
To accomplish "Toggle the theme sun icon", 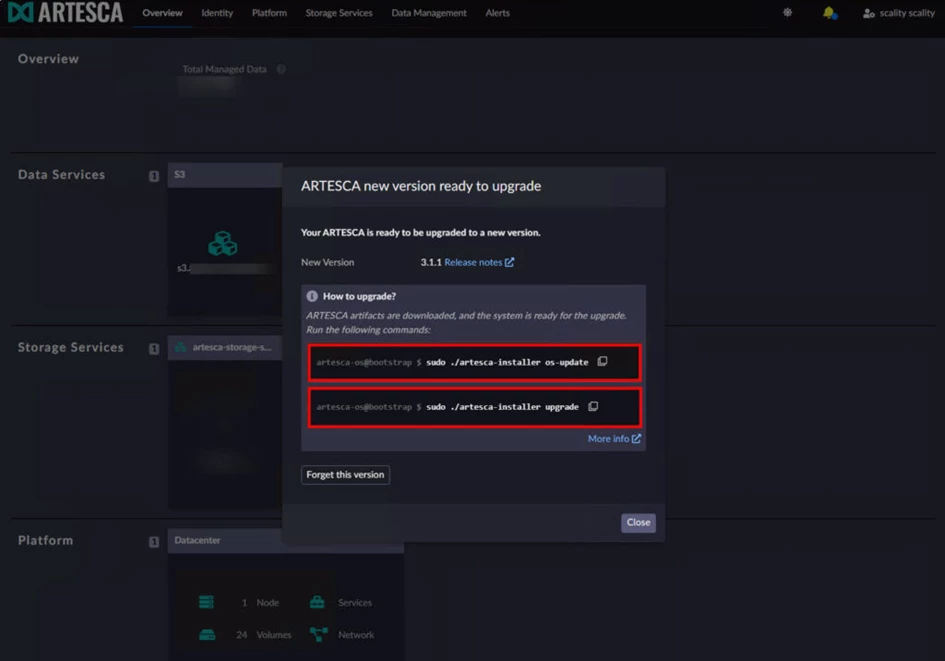I will pos(787,13).
